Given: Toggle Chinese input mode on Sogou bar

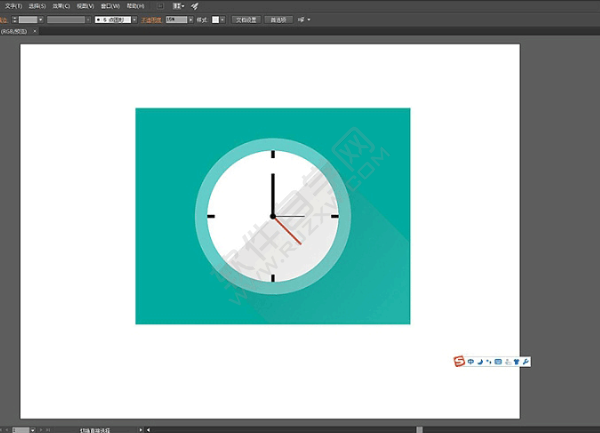Looking at the screenshot, I should [x=471, y=361].
